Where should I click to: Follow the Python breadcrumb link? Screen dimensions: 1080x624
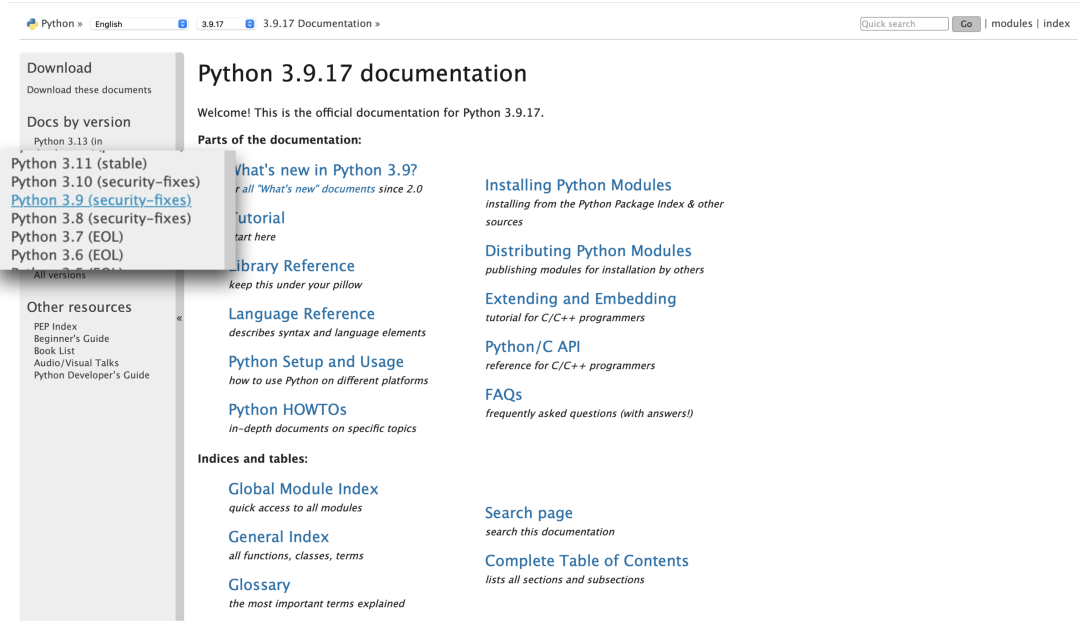[57, 23]
